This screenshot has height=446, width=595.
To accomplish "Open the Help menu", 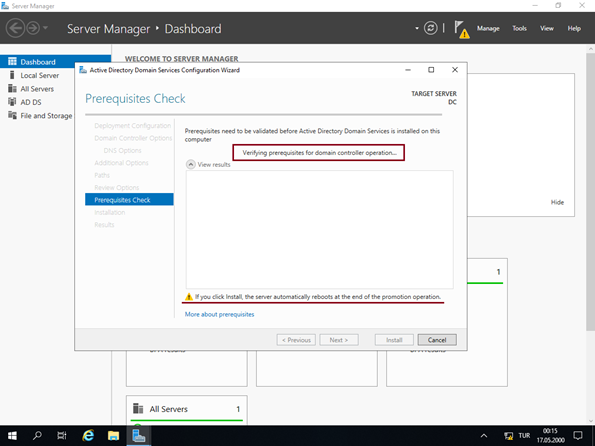I will (574, 28).
